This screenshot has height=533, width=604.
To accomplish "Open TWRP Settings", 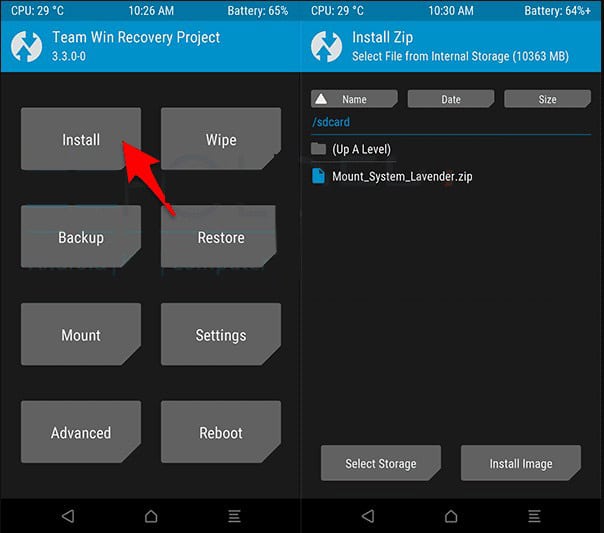I will [x=221, y=335].
